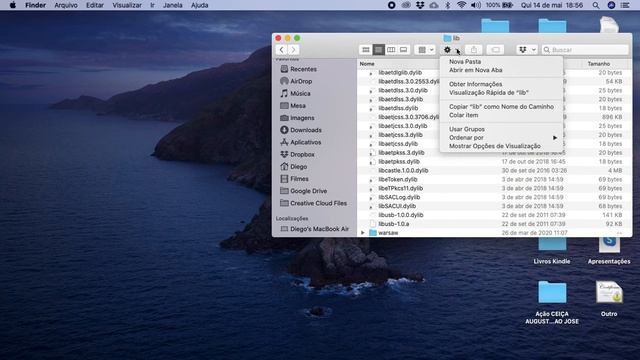The image size is (640, 360).
Task: Select the Outro desktop file
Action: pyautogui.click(x=609, y=299)
